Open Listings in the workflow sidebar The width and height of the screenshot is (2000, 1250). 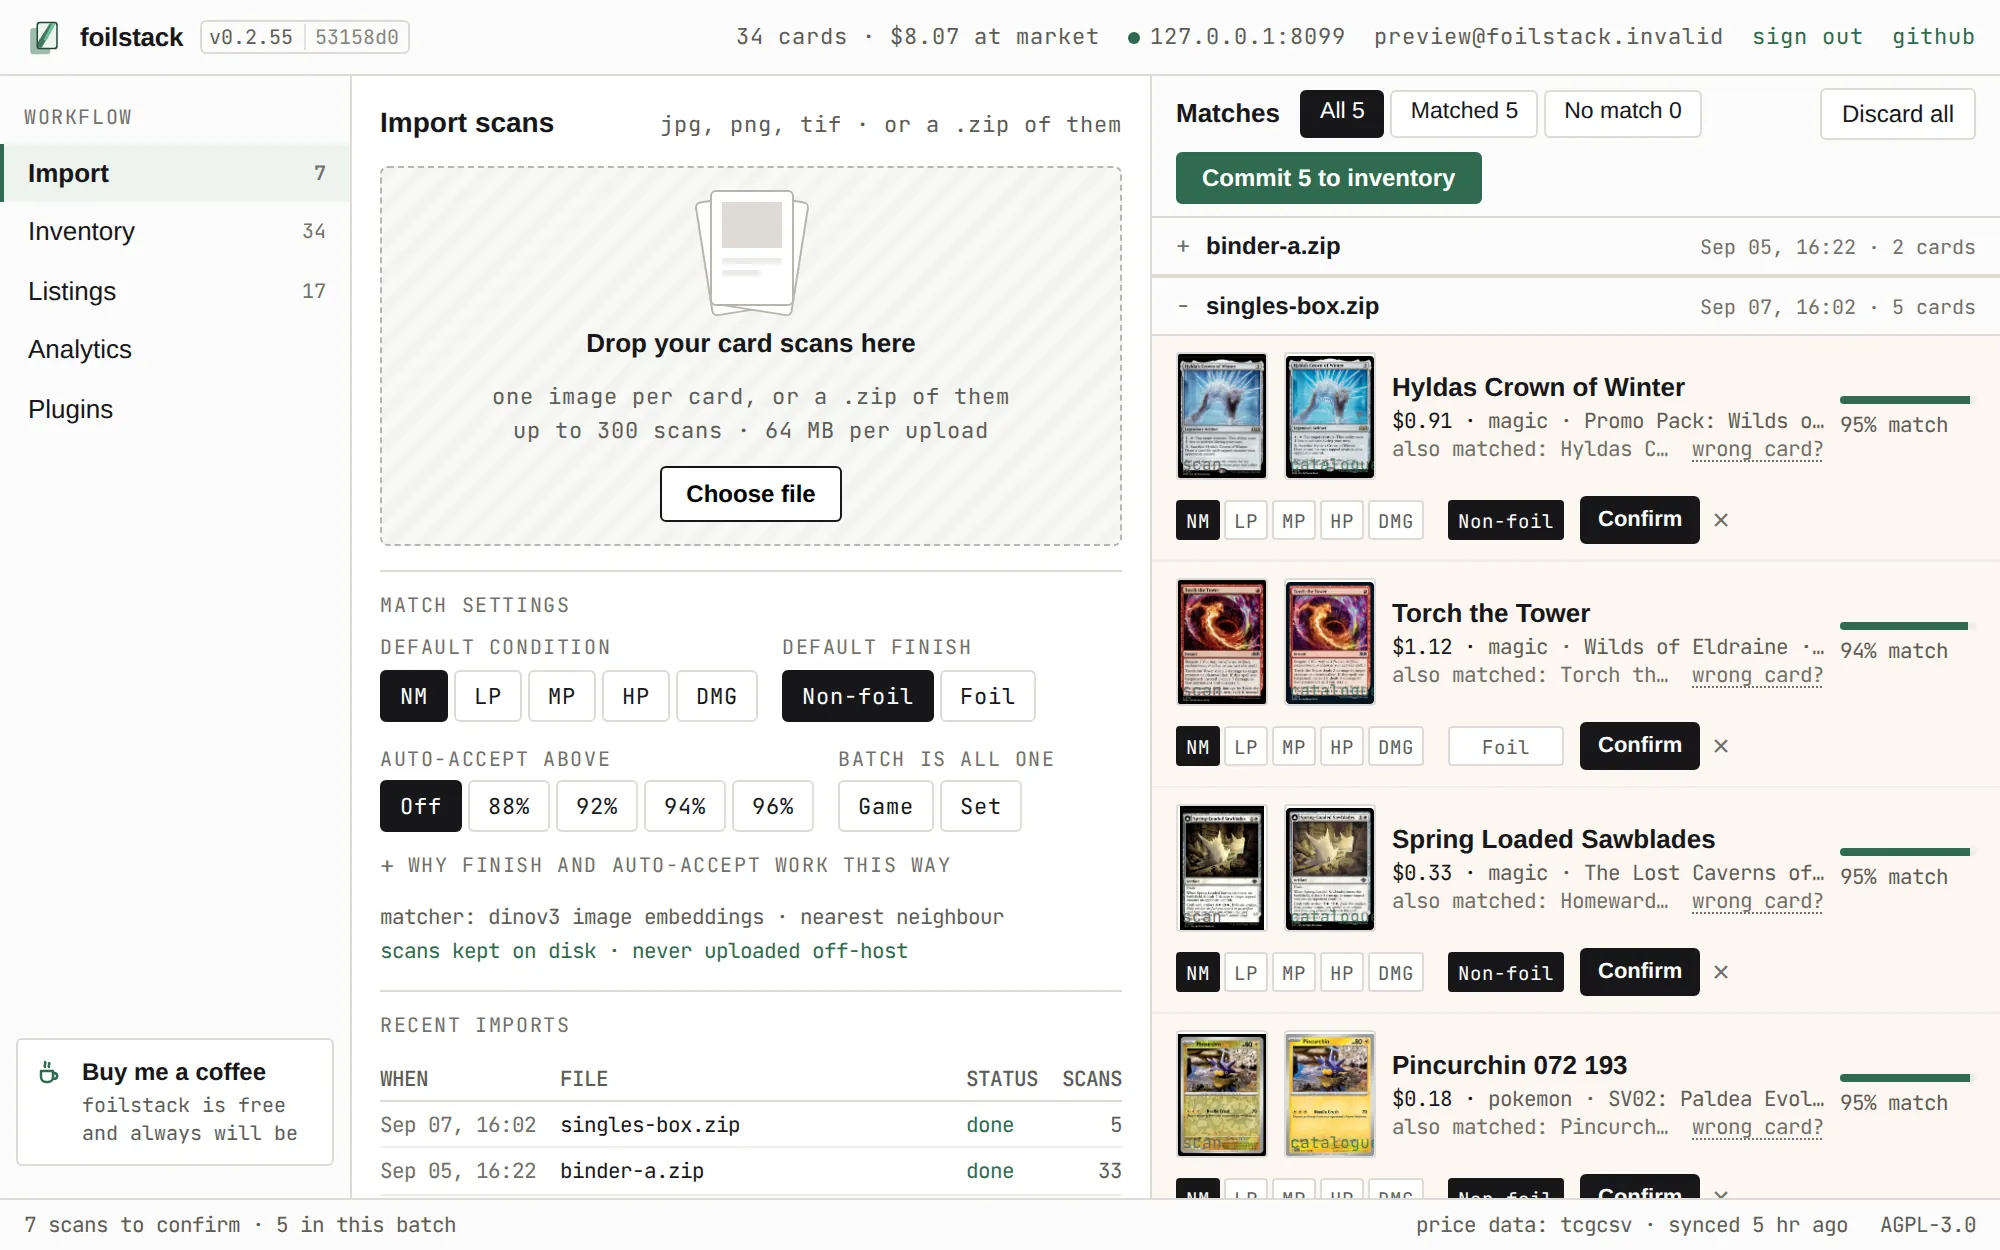[x=176, y=291]
